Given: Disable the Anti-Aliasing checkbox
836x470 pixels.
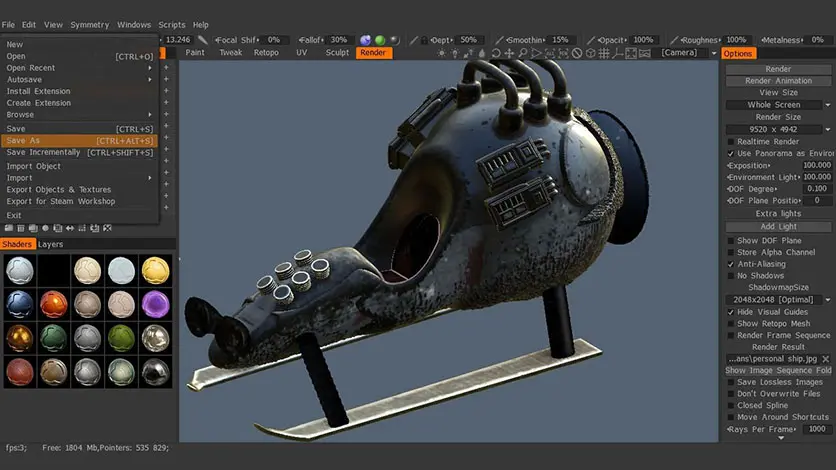Looking at the screenshot, I should pos(730,264).
